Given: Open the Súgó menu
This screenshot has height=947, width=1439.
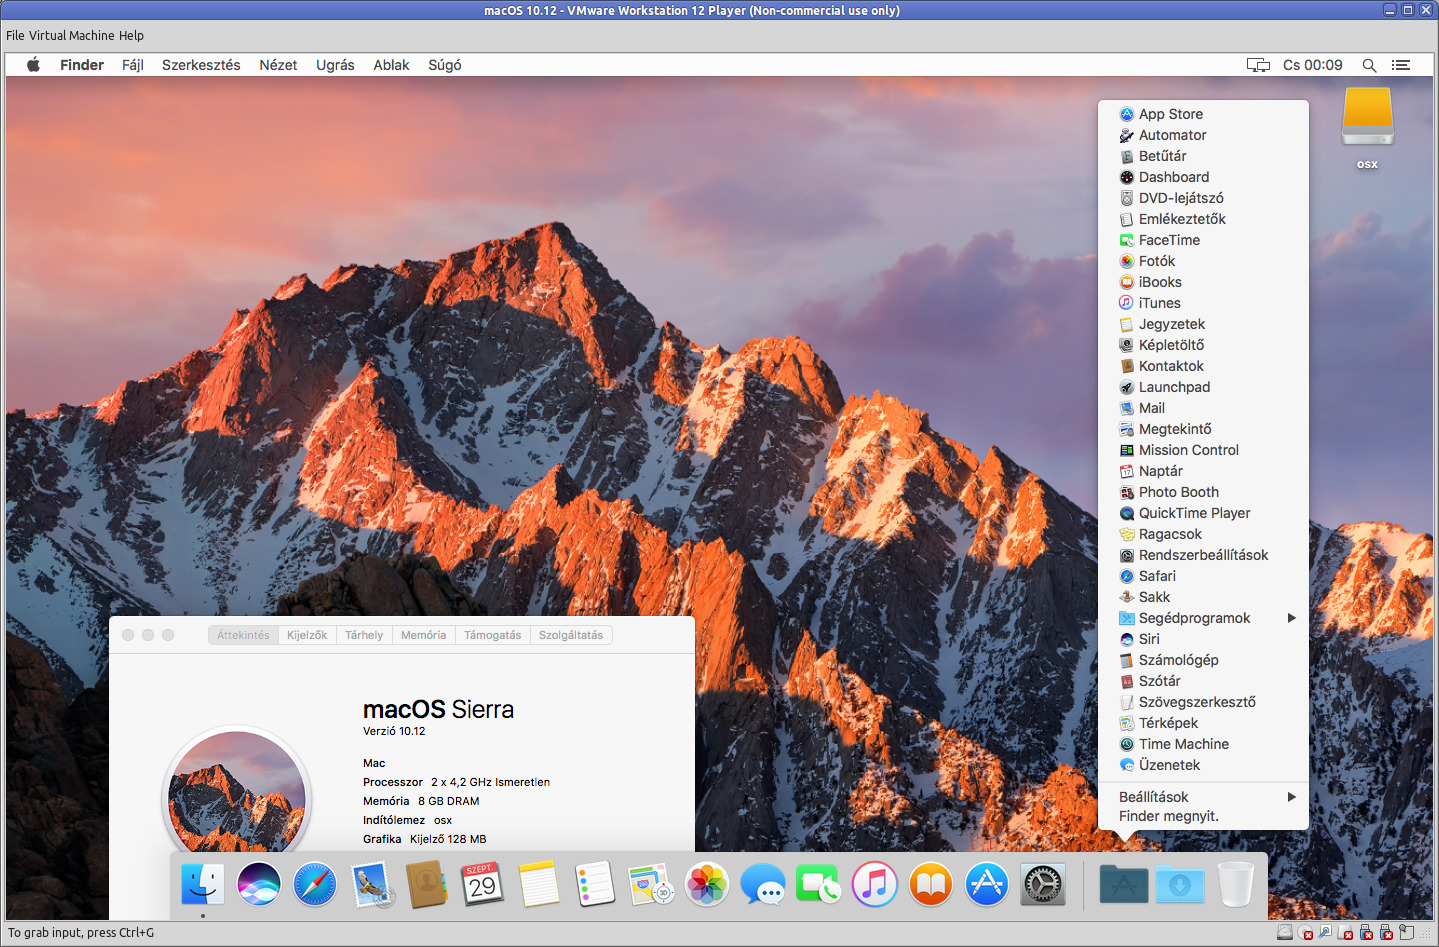Looking at the screenshot, I should tap(445, 65).
